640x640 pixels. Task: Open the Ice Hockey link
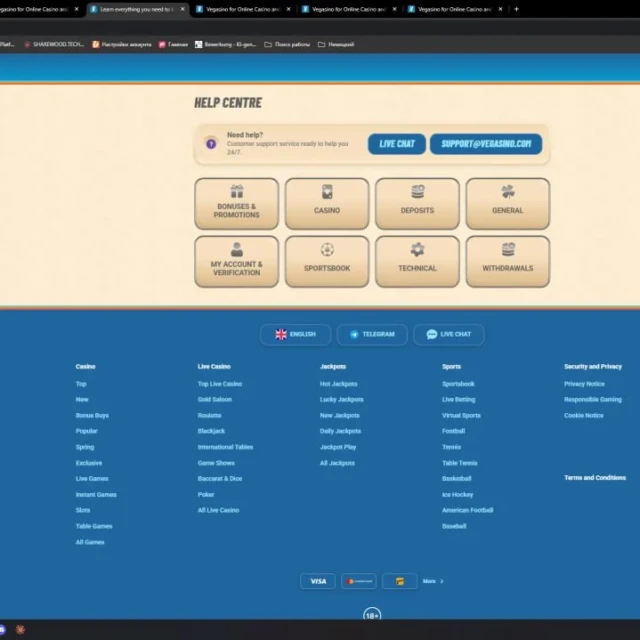[458, 495]
